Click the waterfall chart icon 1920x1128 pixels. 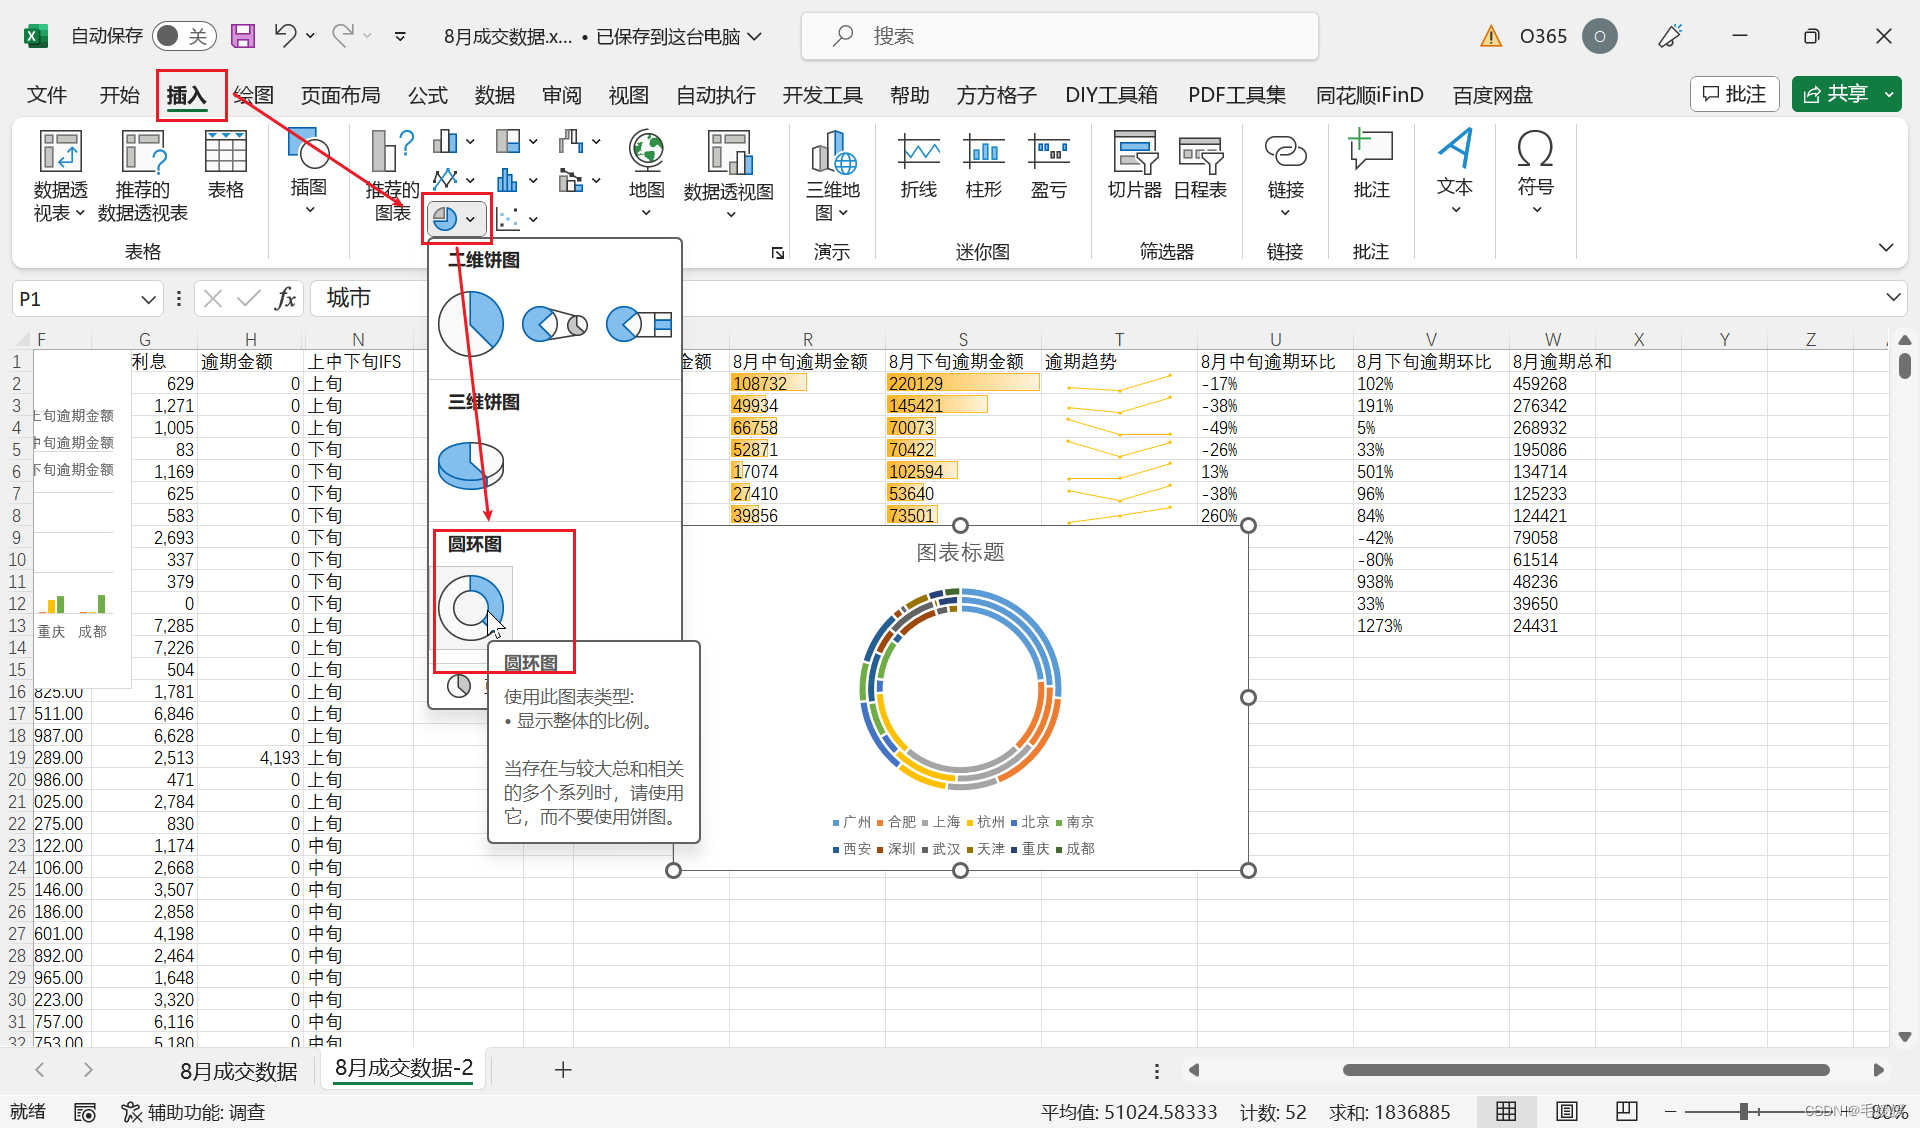click(x=571, y=142)
